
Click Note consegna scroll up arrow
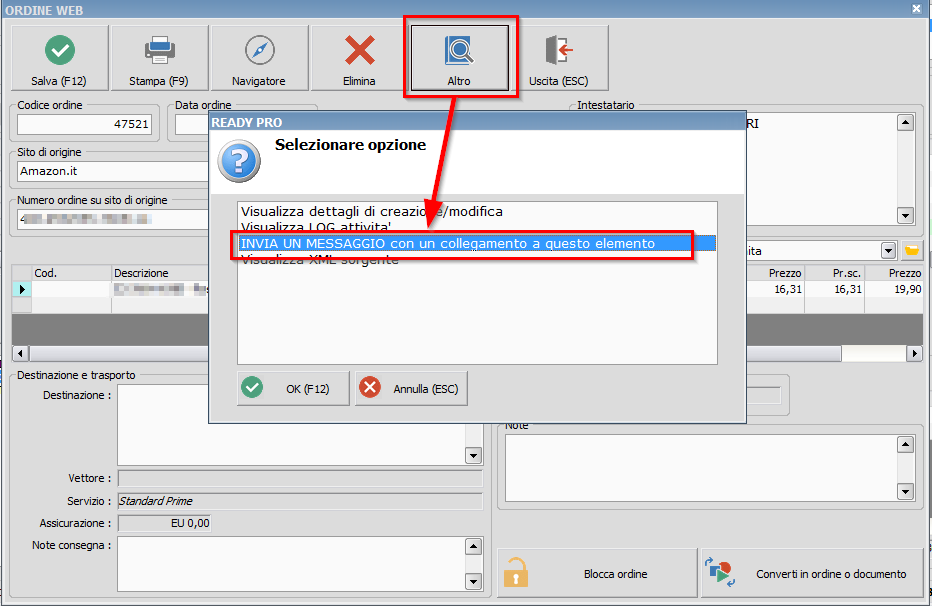[x=473, y=547]
